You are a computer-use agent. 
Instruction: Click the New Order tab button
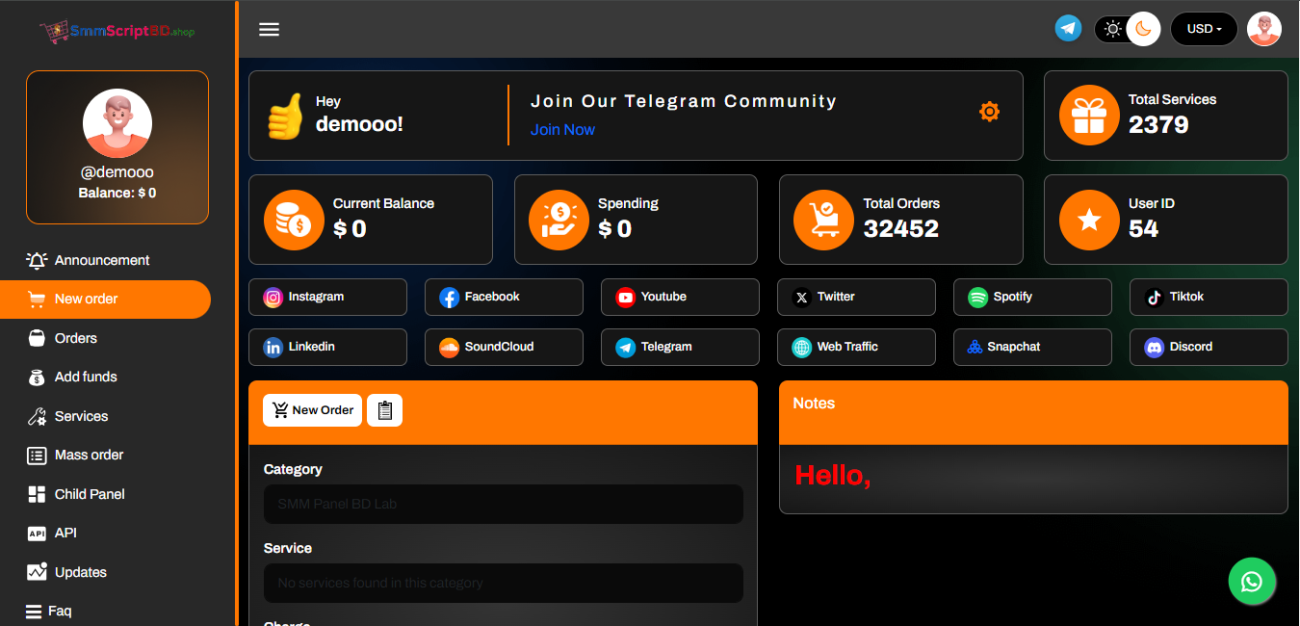(312, 410)
